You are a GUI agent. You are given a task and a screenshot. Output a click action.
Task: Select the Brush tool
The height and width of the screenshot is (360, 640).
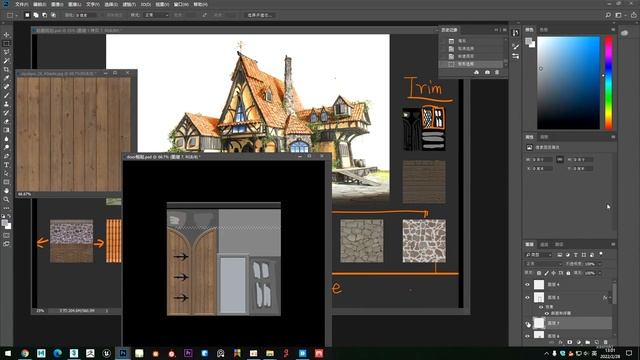[x=7, y=95]
